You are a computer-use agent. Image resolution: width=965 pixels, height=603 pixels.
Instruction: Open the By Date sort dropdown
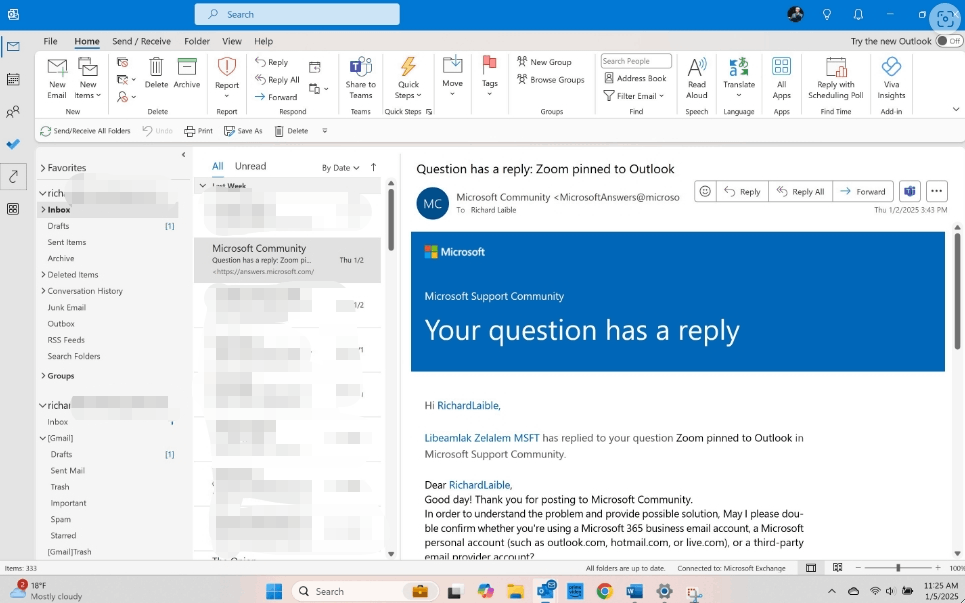tap(340, 167)
